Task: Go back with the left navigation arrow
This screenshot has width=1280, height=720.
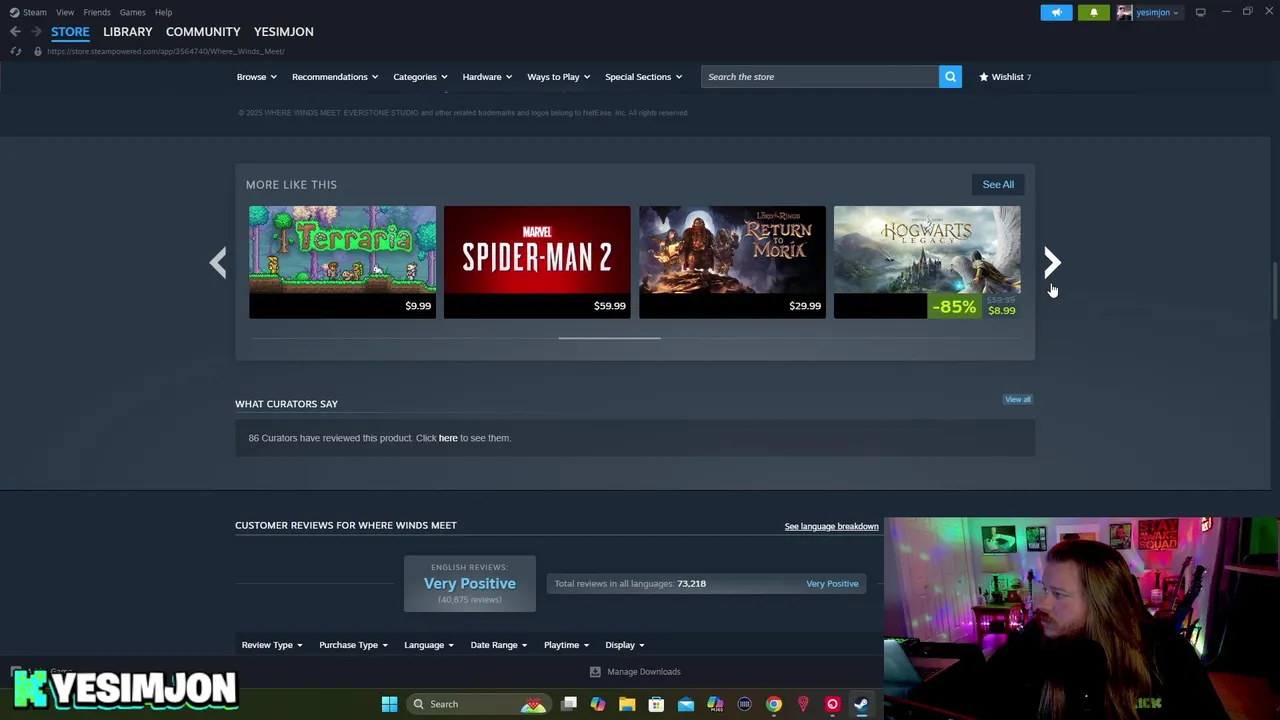Action: coord(15,32)
